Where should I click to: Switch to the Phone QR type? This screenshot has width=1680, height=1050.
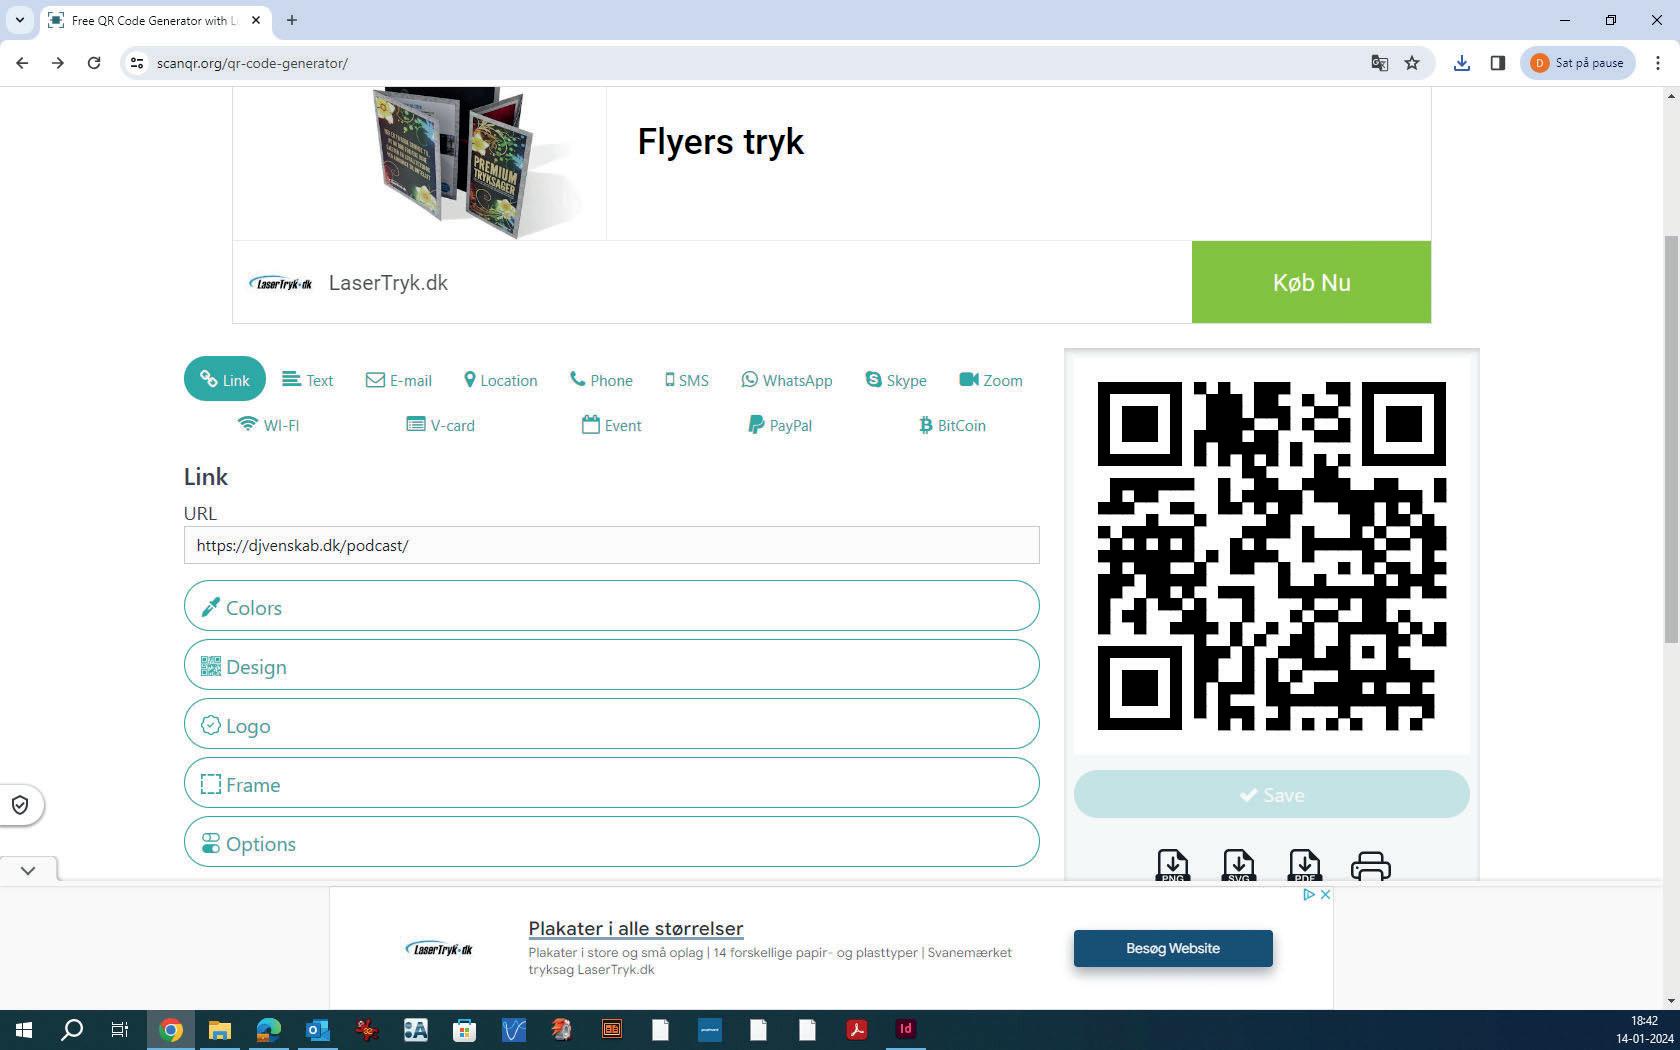[x=601, y=380]
